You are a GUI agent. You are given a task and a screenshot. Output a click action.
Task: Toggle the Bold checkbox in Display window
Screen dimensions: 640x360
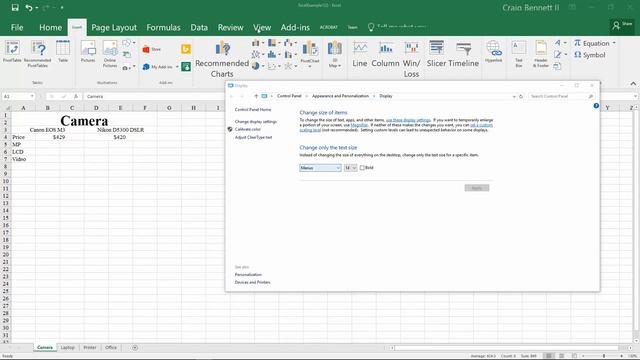tap(362, 168)
